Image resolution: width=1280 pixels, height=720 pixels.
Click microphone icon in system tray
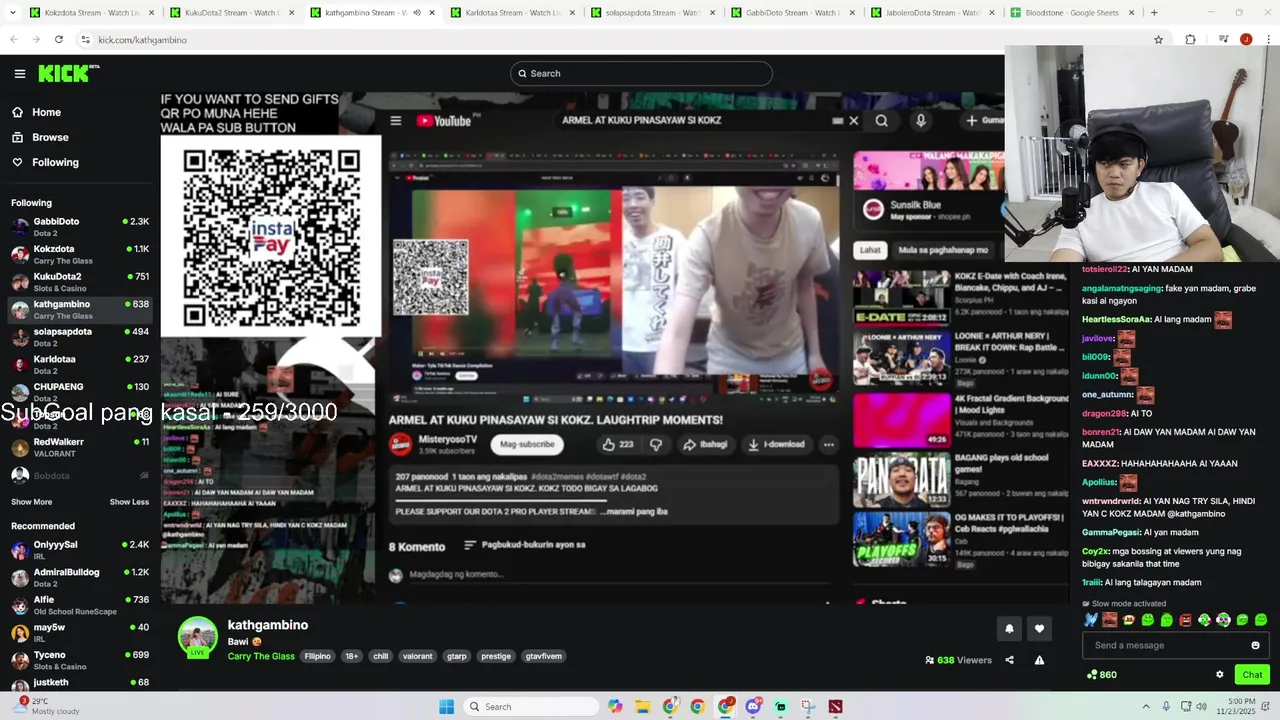point(1166,707)
